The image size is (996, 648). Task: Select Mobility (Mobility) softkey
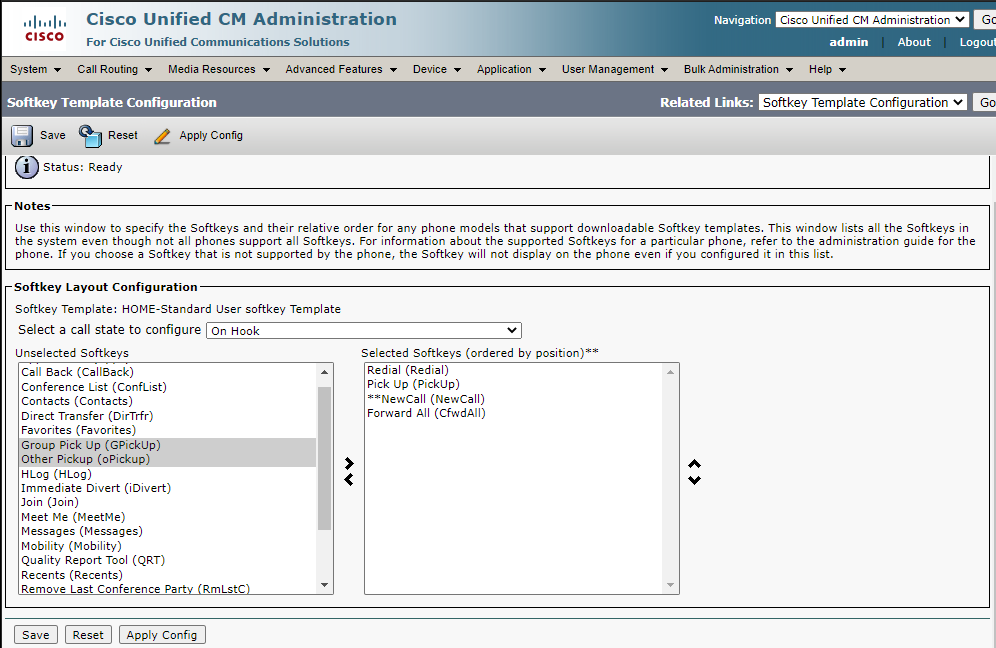(168, 546)
